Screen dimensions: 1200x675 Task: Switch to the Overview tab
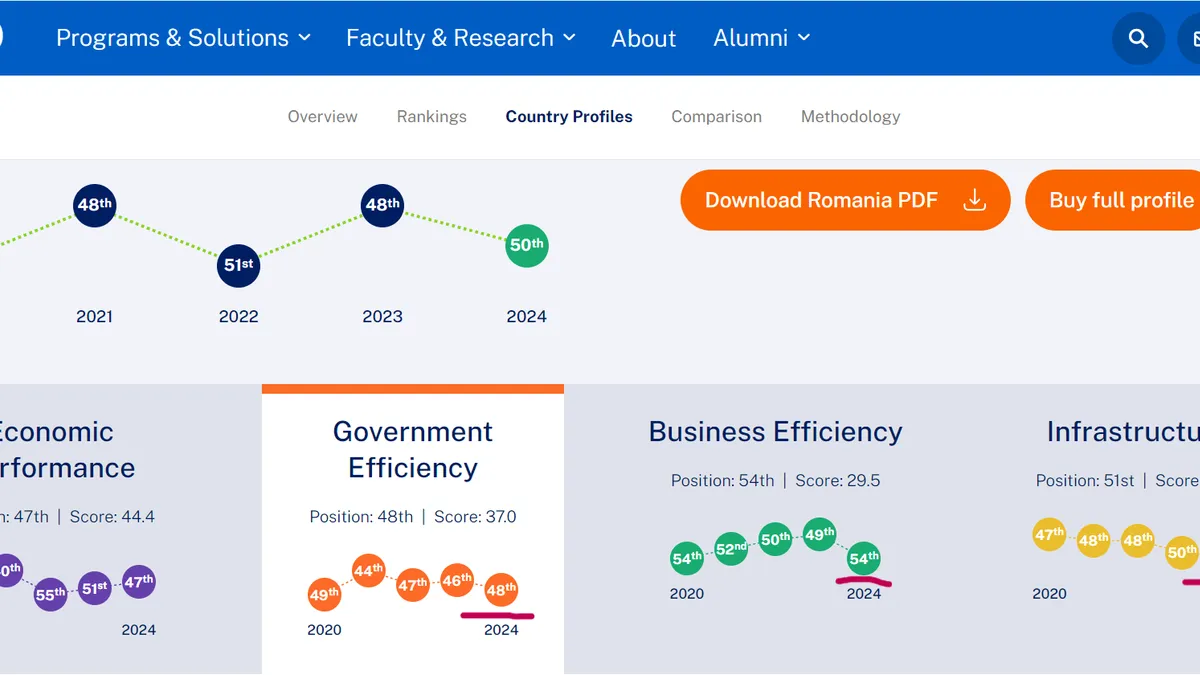(x=322, y=117)
